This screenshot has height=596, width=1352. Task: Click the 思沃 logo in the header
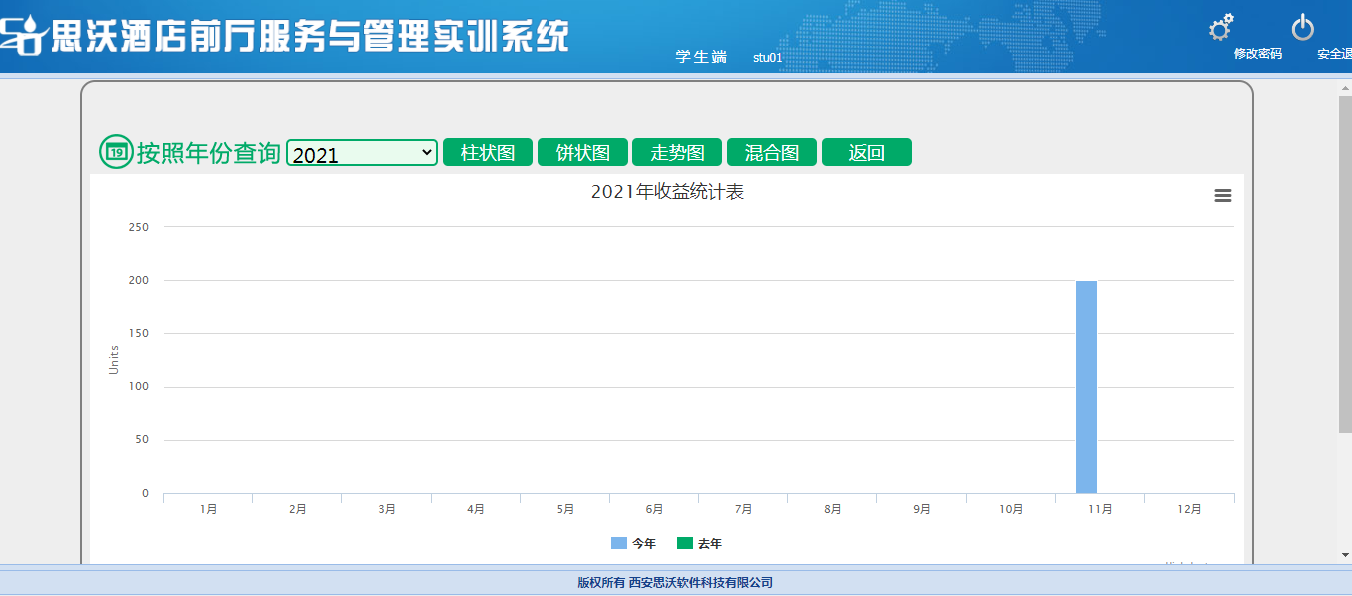click(x=23, y=35)
